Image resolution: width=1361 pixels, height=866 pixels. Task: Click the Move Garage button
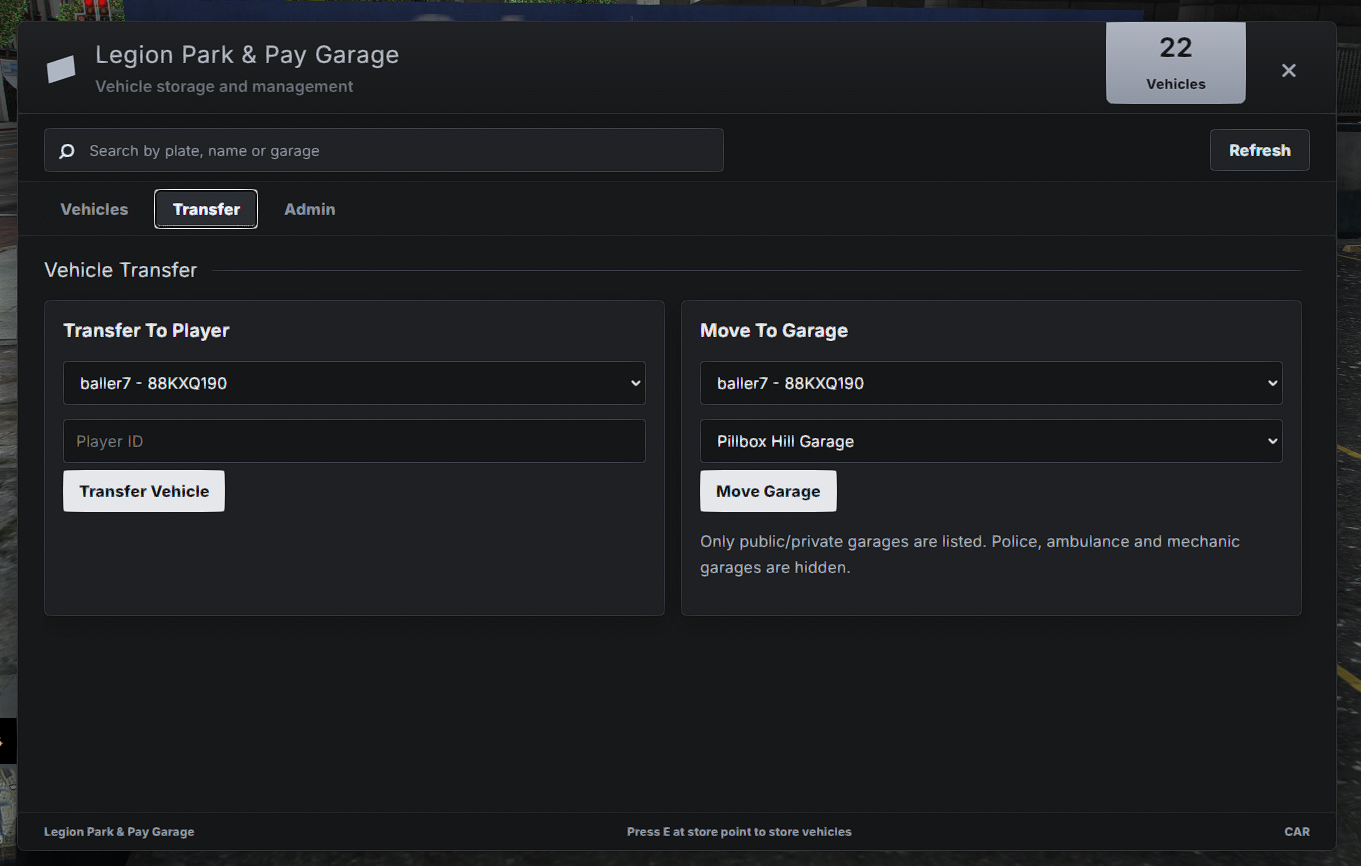coord(768,491)
